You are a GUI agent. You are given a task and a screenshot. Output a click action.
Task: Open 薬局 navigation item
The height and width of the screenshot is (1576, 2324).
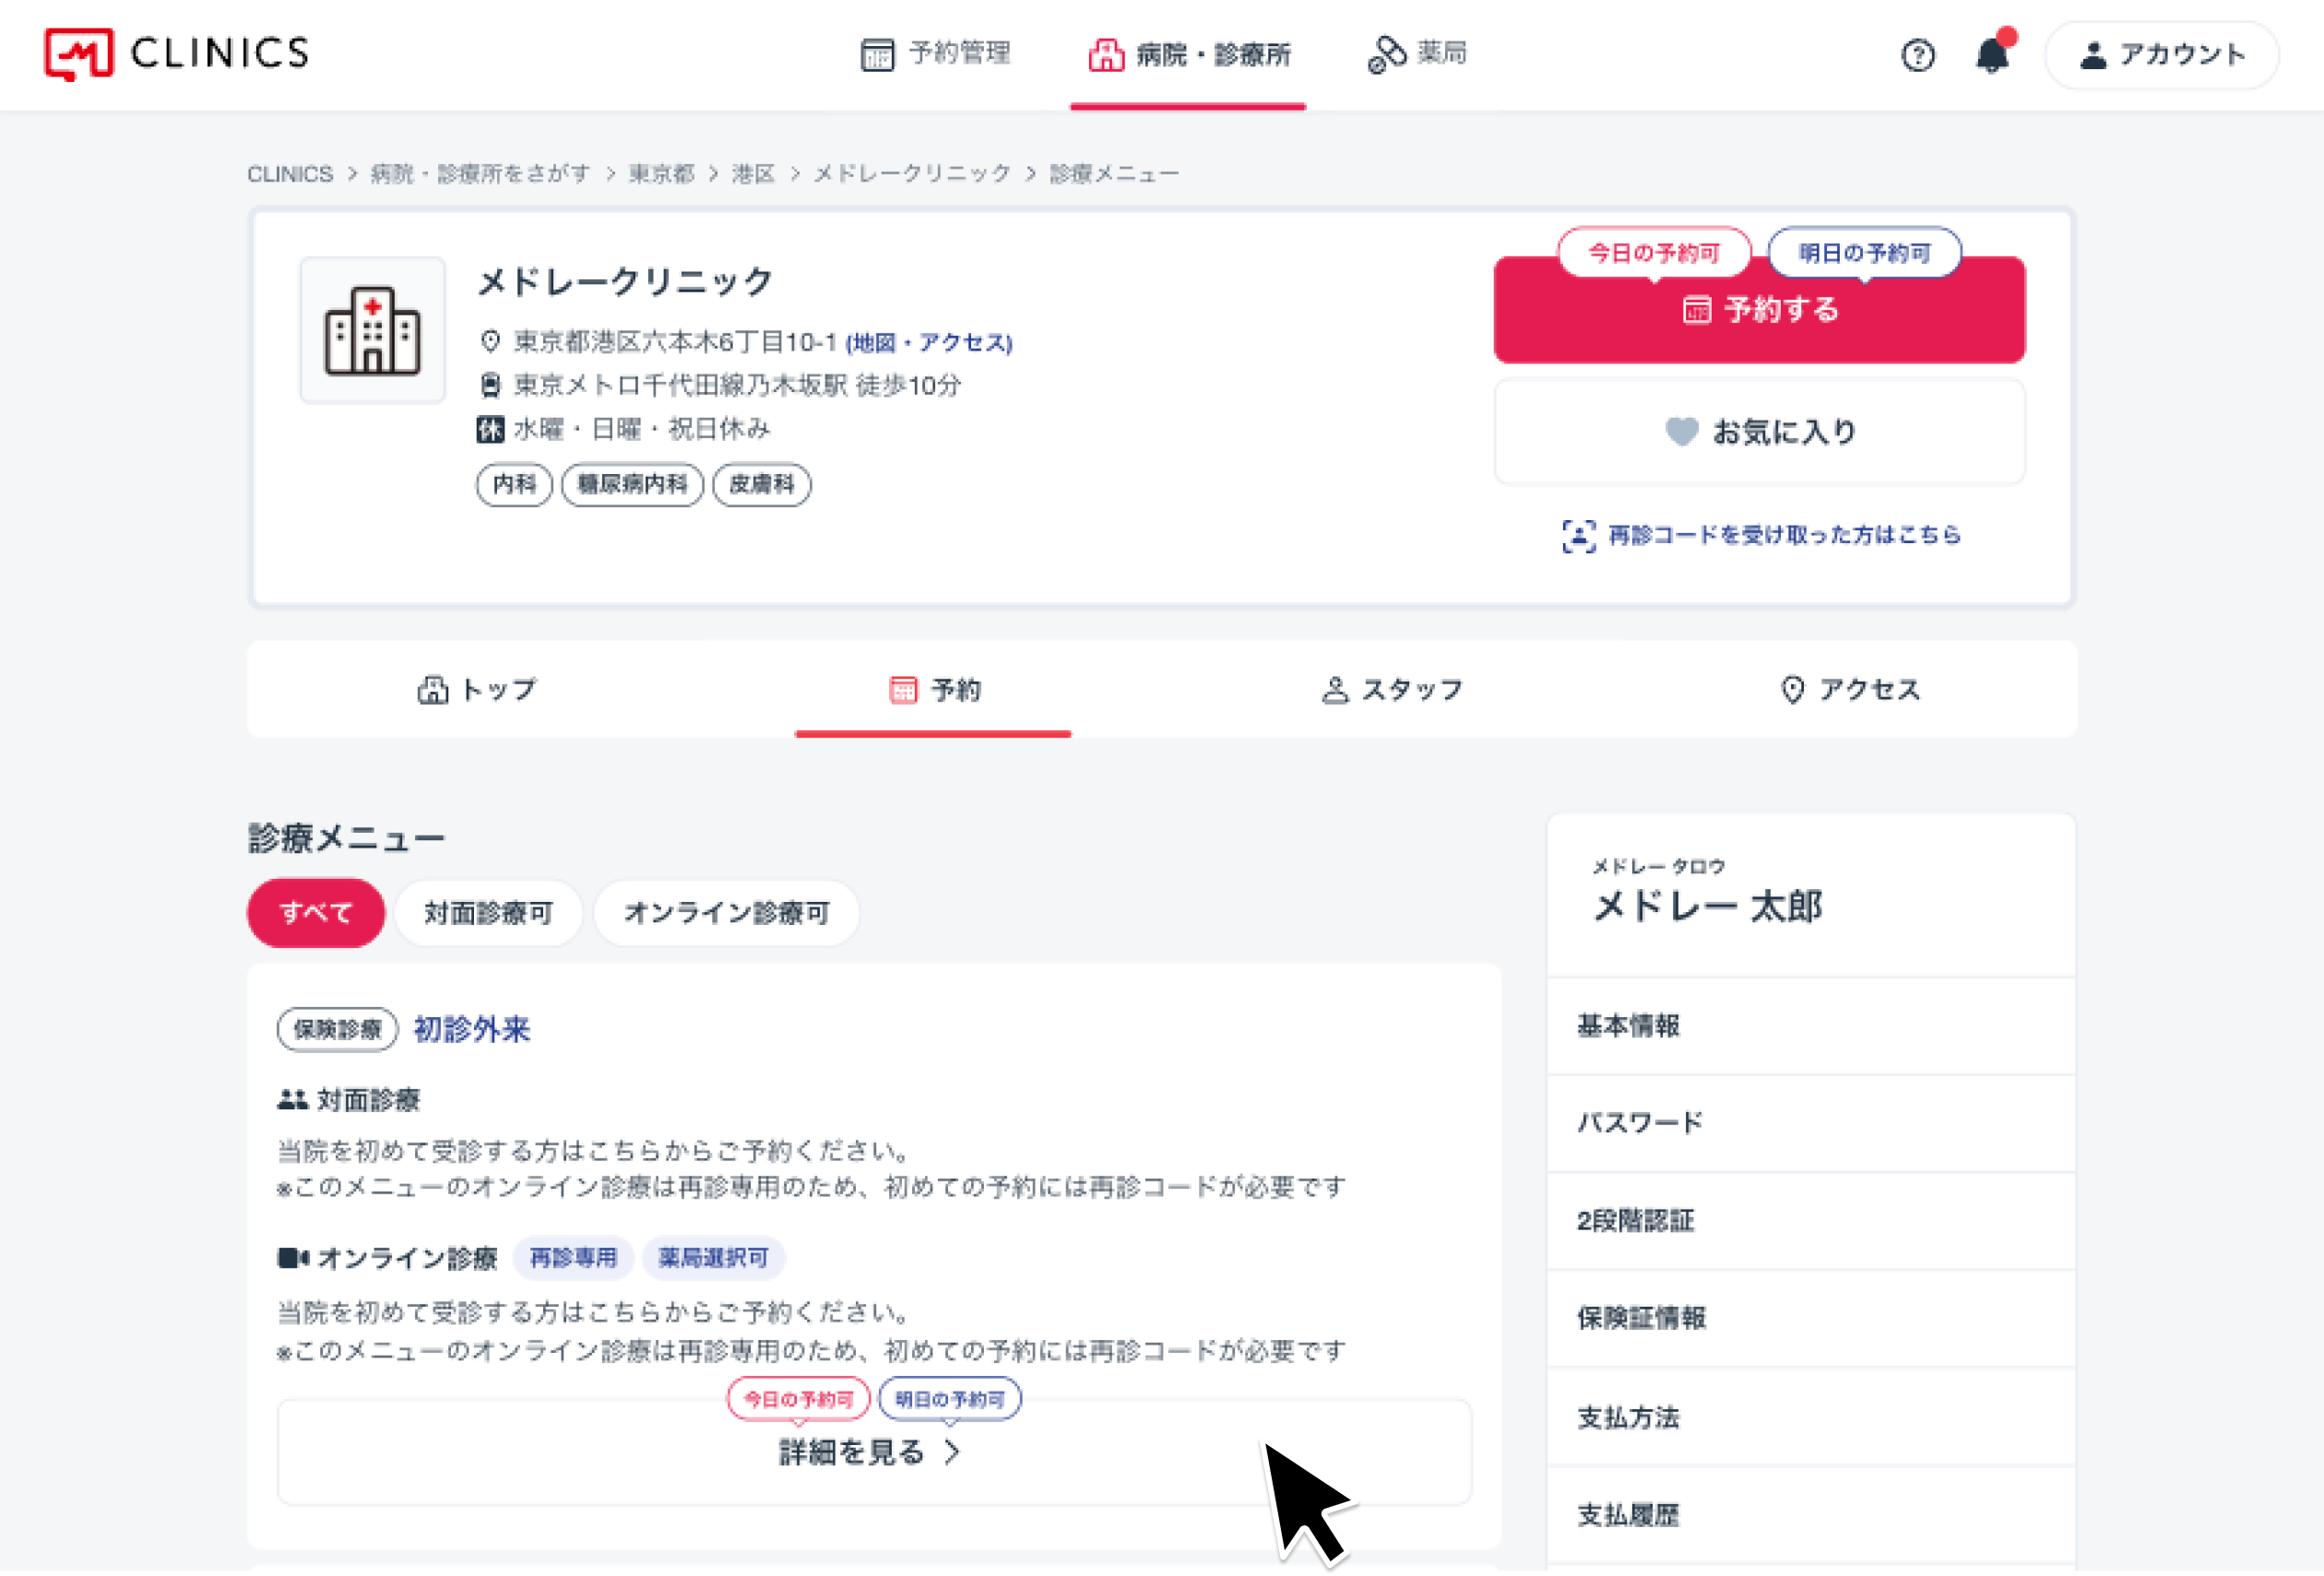click(x=1418, y=53)
